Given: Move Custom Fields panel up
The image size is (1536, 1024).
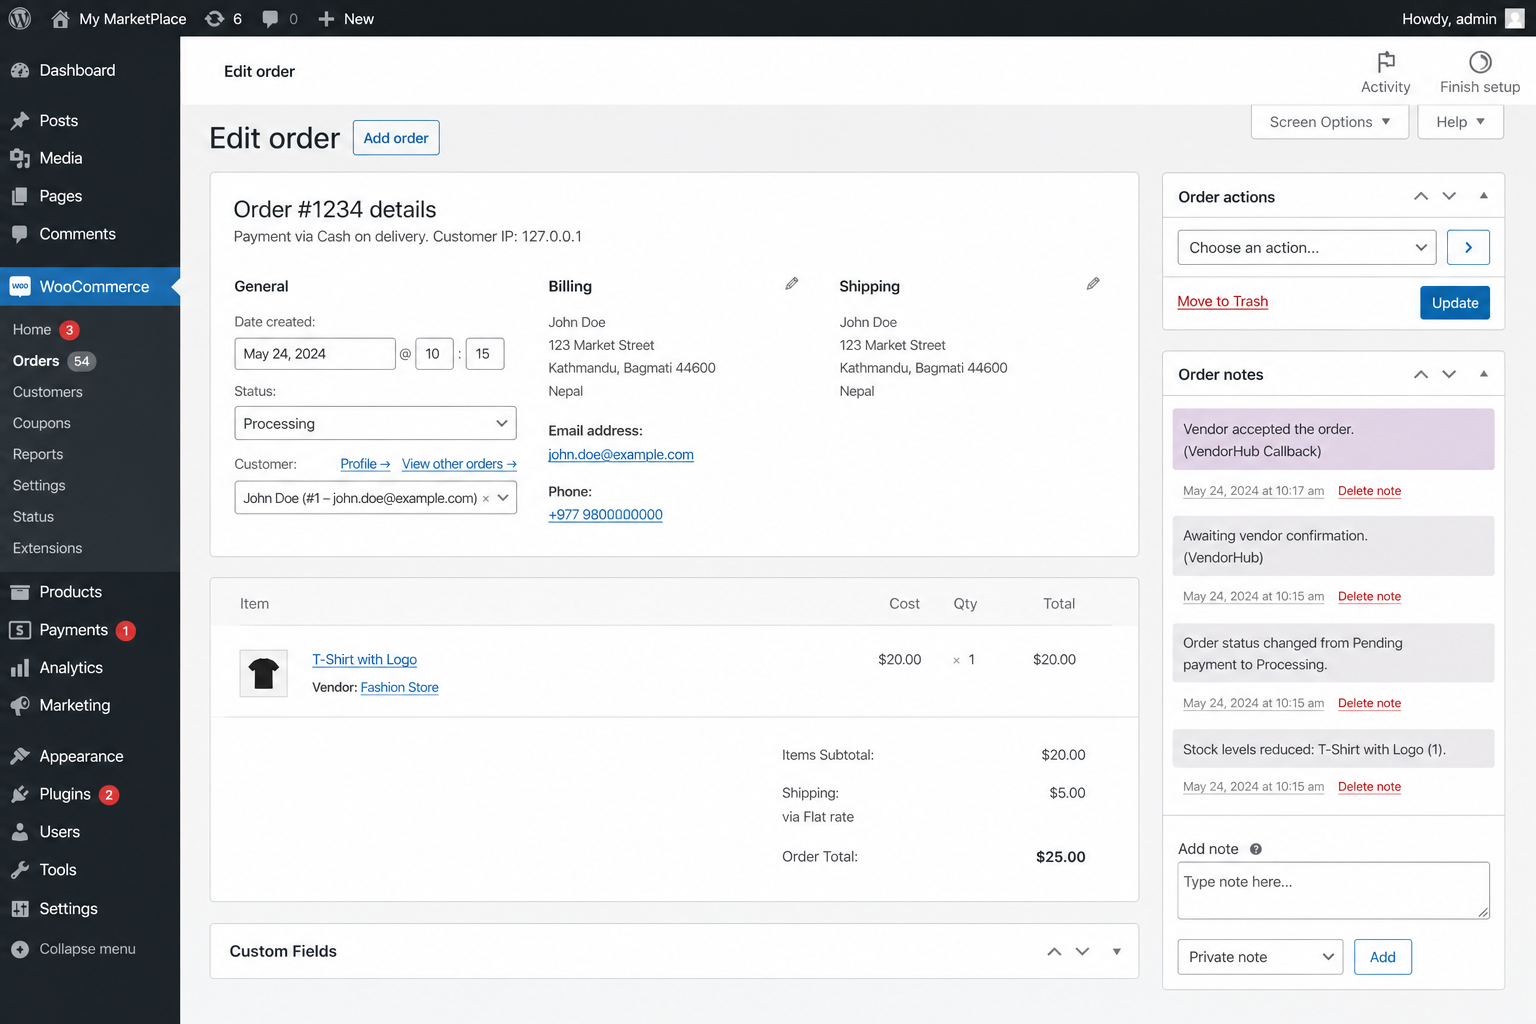Looking at the screenshot, I should tap(1054, 951).
